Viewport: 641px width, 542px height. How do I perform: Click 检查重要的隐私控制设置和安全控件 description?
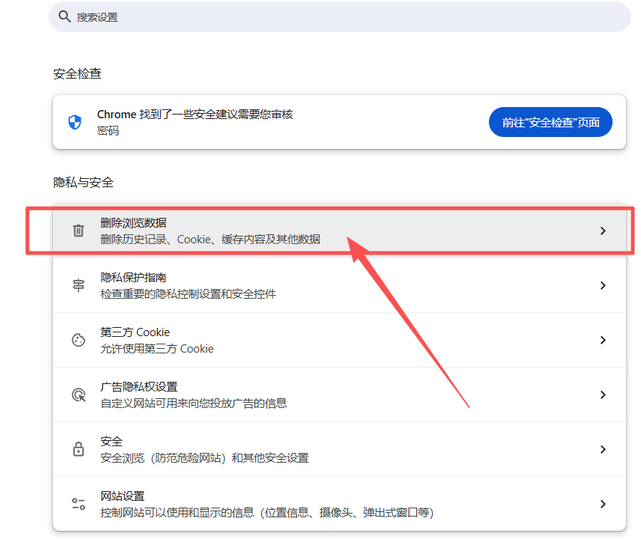pyautogui.click(x=188, y=294)
